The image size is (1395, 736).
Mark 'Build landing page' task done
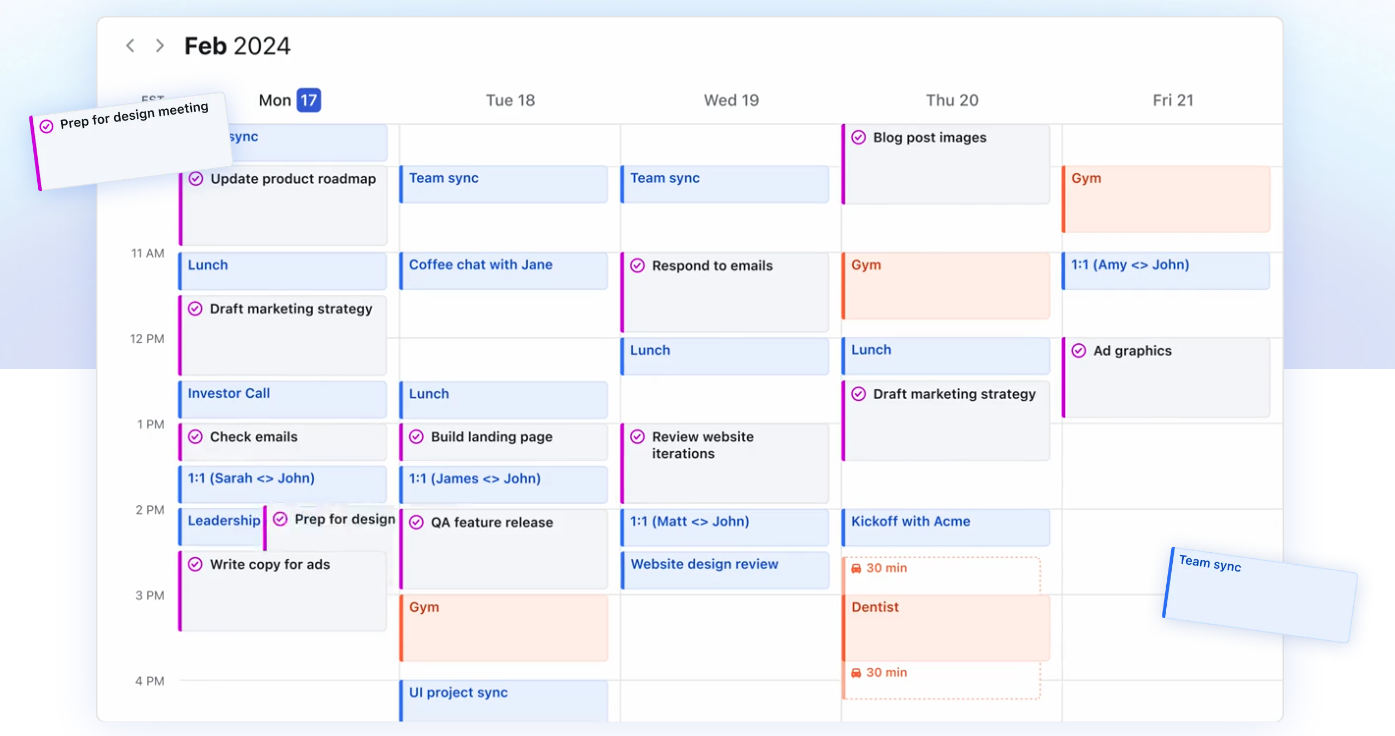tap(417, 437)
